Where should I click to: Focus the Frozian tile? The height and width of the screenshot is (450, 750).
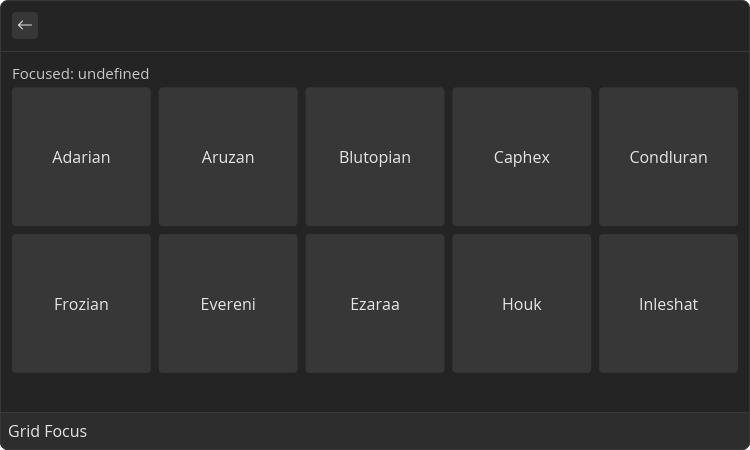click(81, 303)
